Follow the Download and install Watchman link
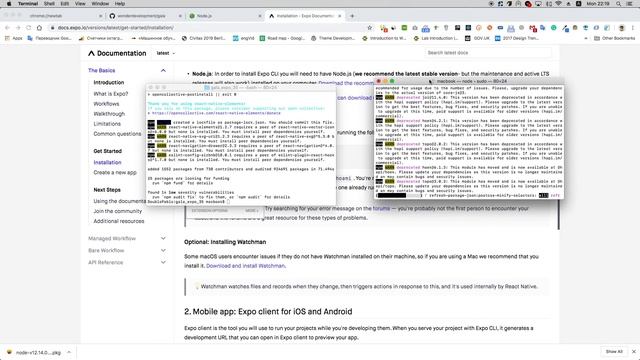This screenshot has height=360, width=640. click(x=245, y=266)
